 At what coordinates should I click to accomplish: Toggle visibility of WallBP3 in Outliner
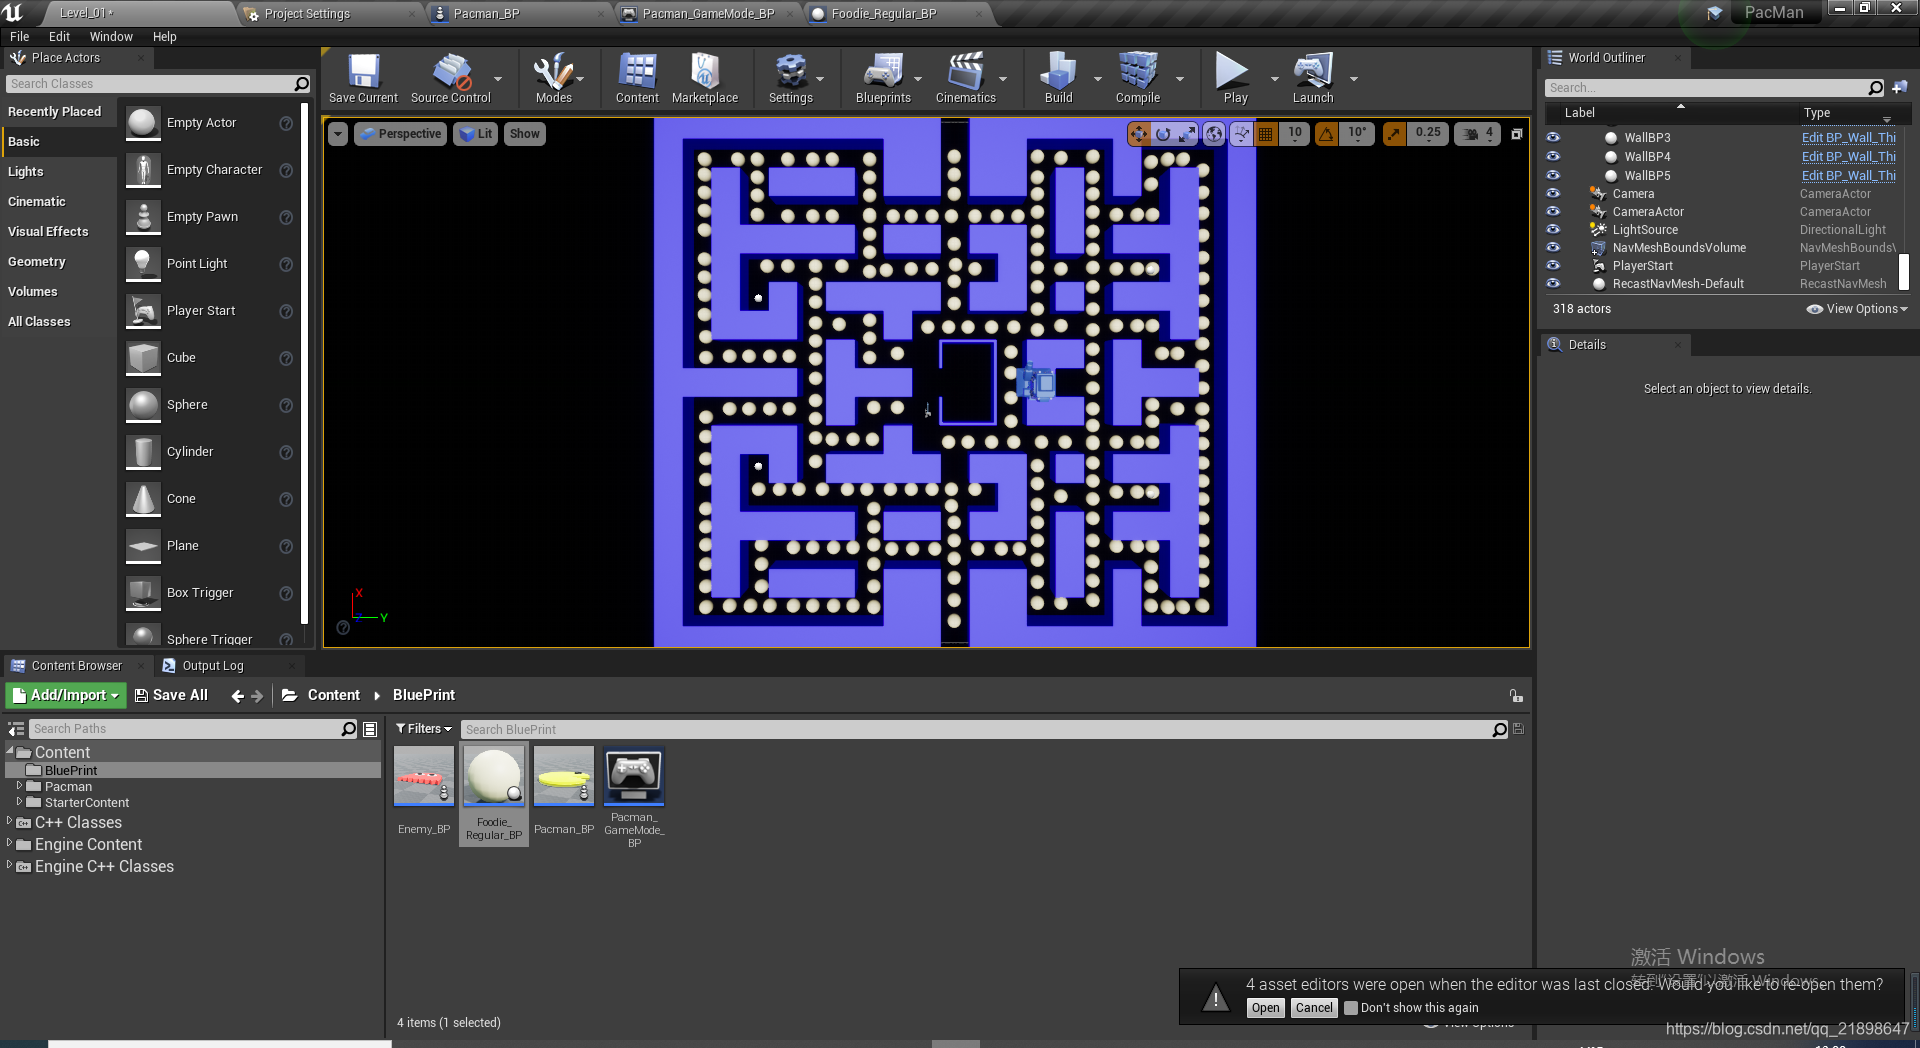coord(1553,138)
